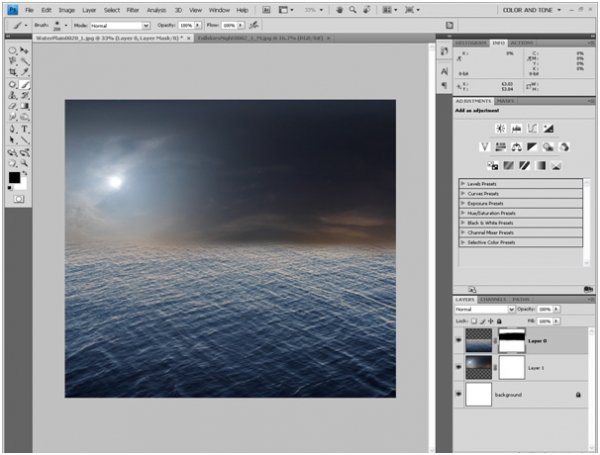This screenshot has width=600, height=455.
Task: Select the Elliptical Marquee tool
Action: (12, 51)
